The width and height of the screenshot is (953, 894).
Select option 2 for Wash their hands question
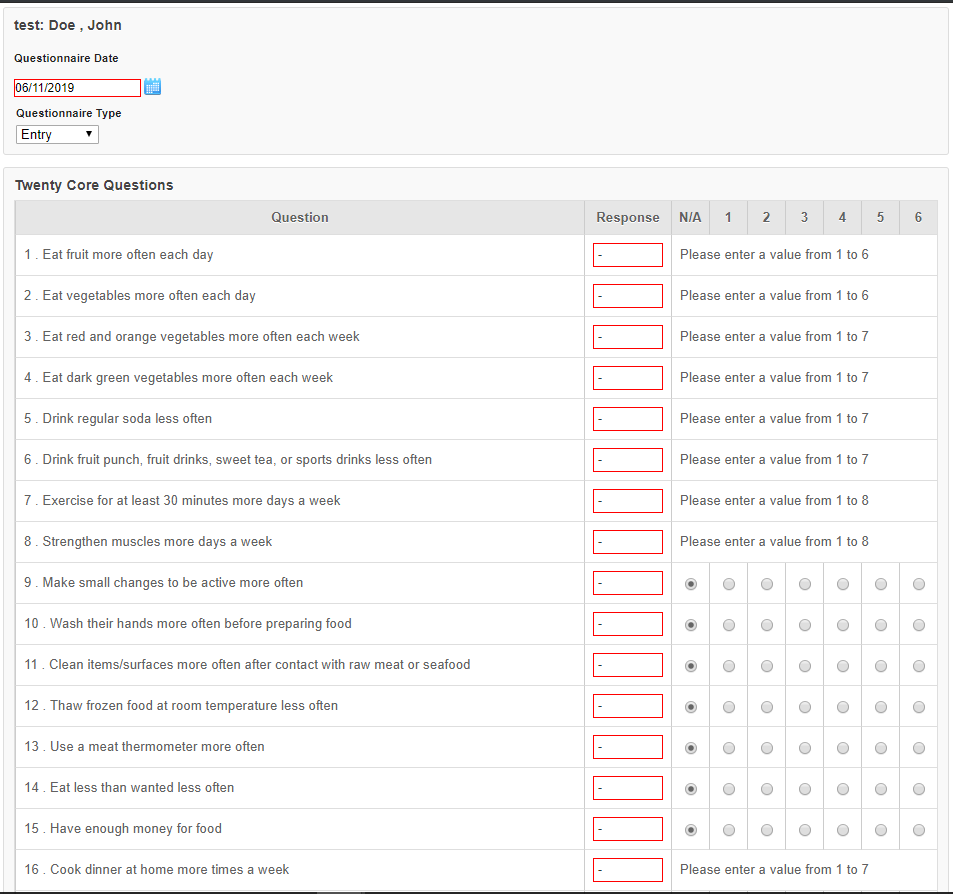(x=766, y=625)
